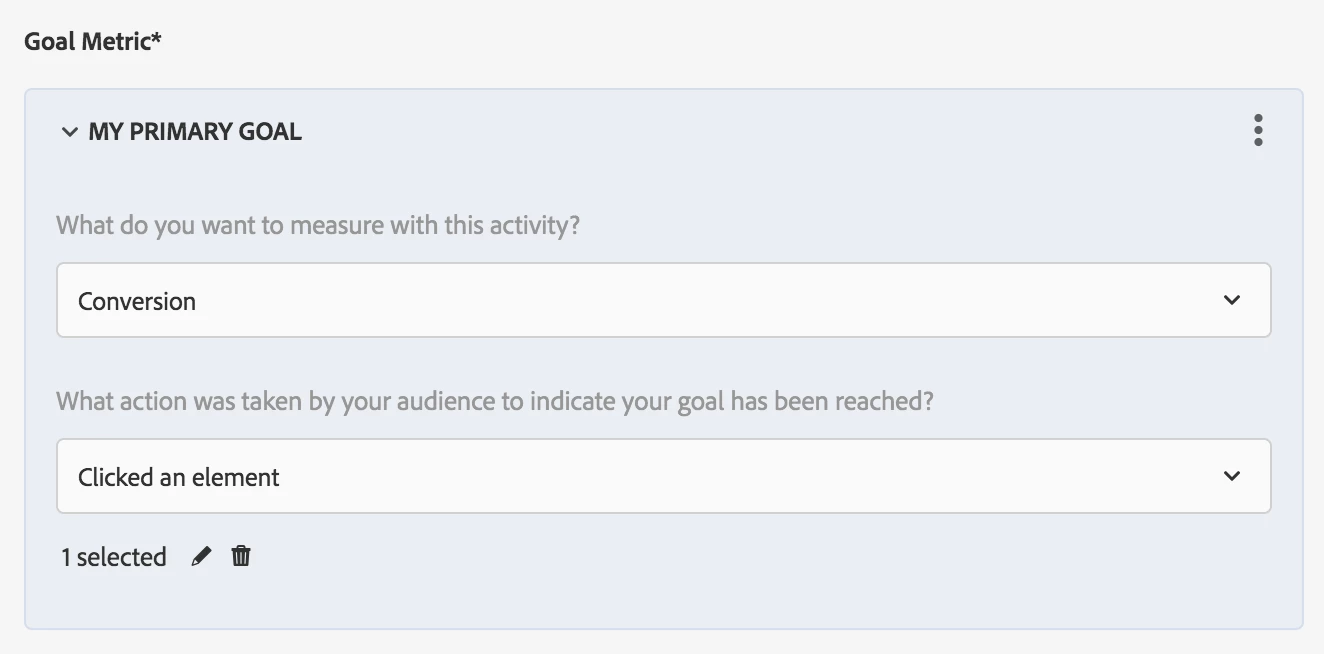1324x654 pixels.
Task: Click the blank middle of the Conversion field
Action: pos(700,300)
